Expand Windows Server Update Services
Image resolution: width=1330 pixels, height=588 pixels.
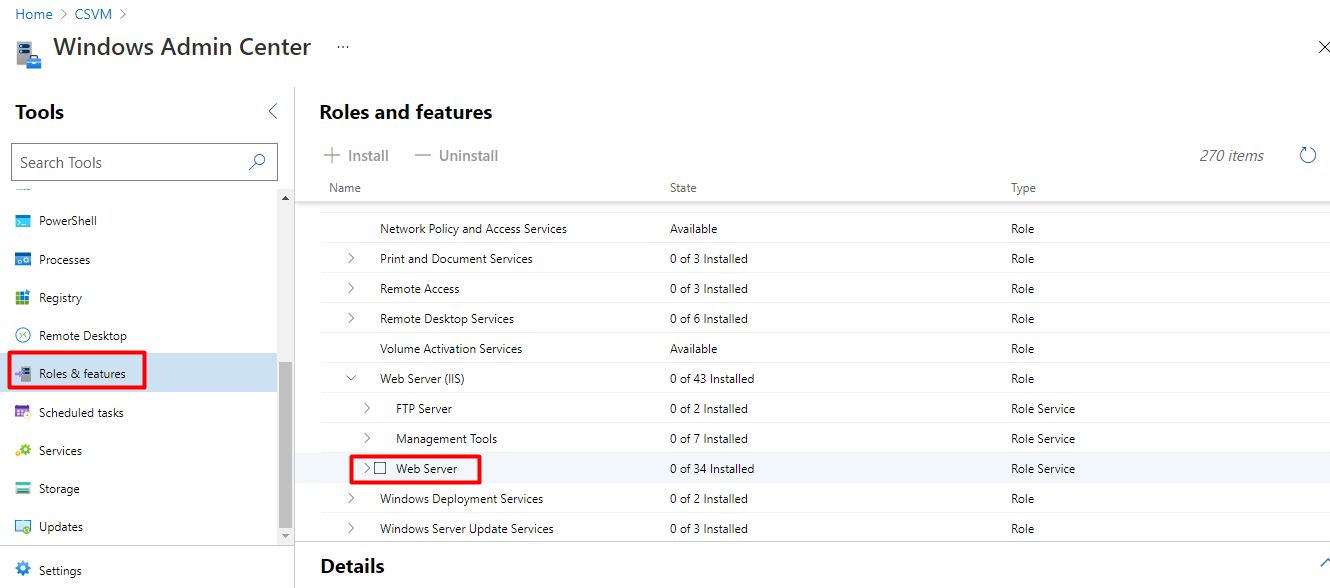pyautogui.click(x=351, y=528)
